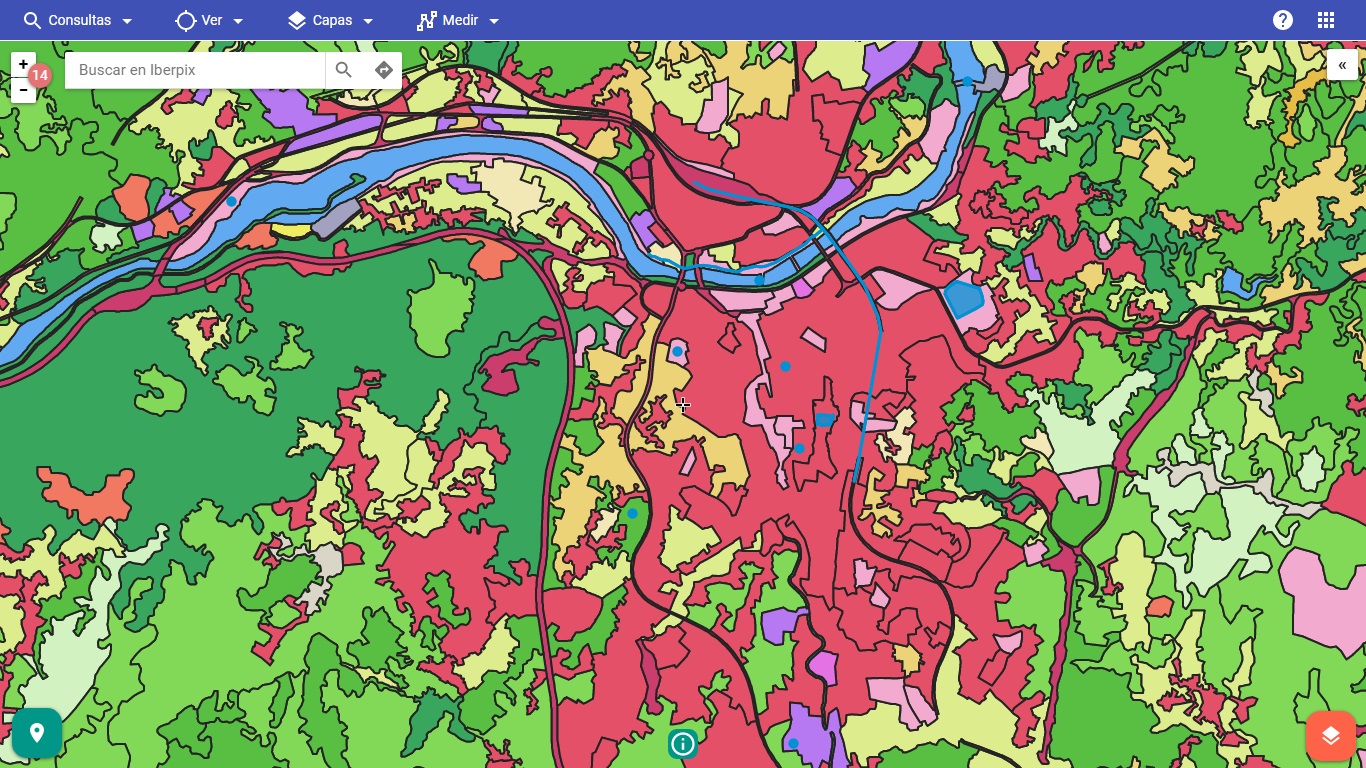
Task: Open the Consultas menu
Action: pos(78,20)
